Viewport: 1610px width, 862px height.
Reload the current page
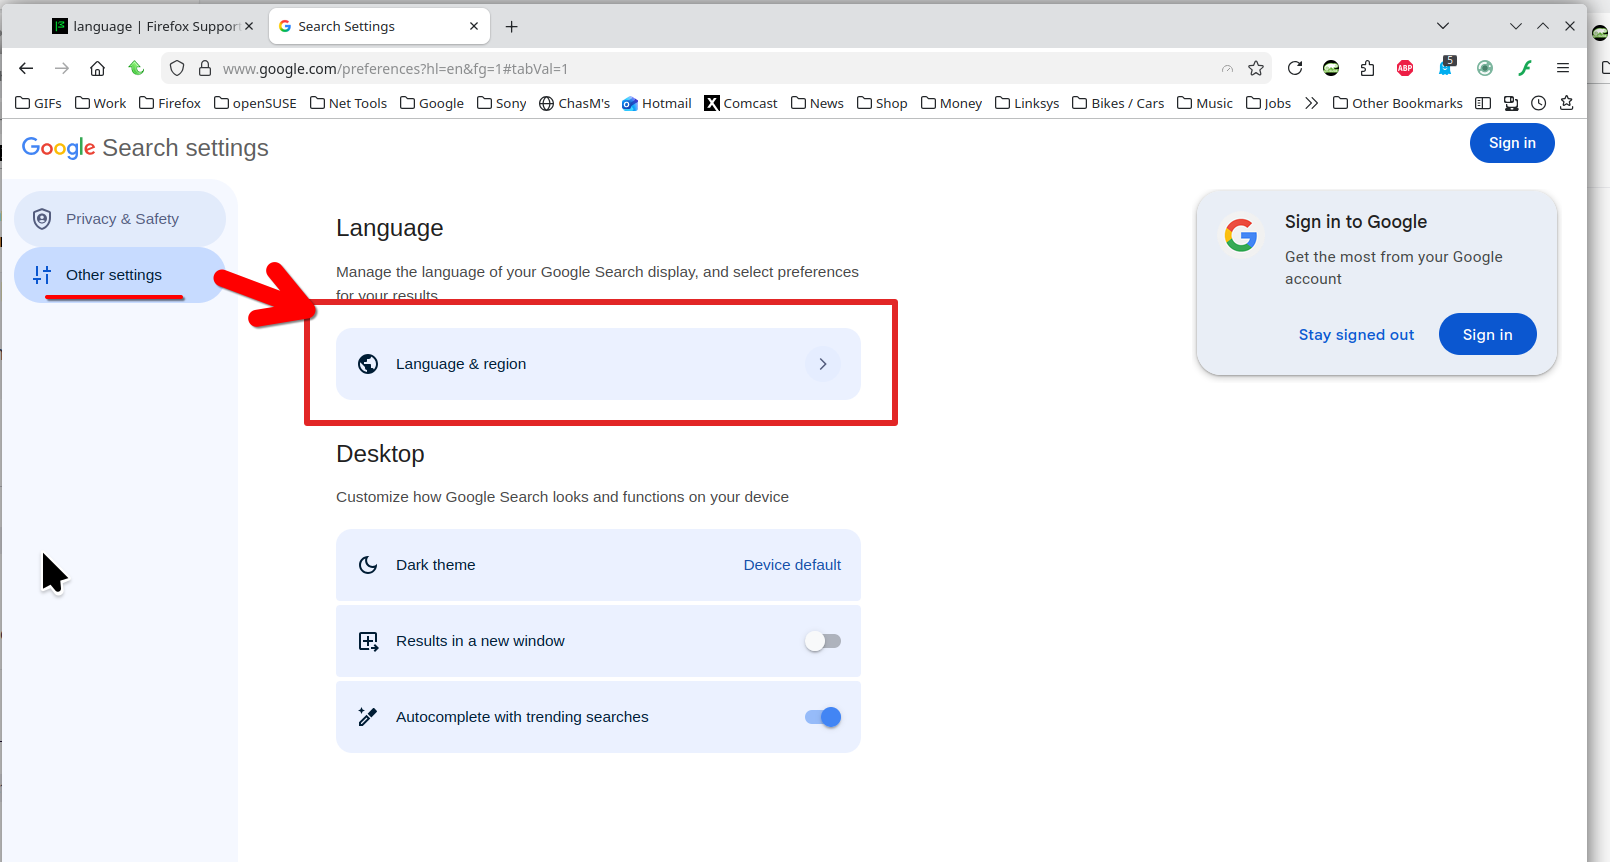pos(1295,68)
